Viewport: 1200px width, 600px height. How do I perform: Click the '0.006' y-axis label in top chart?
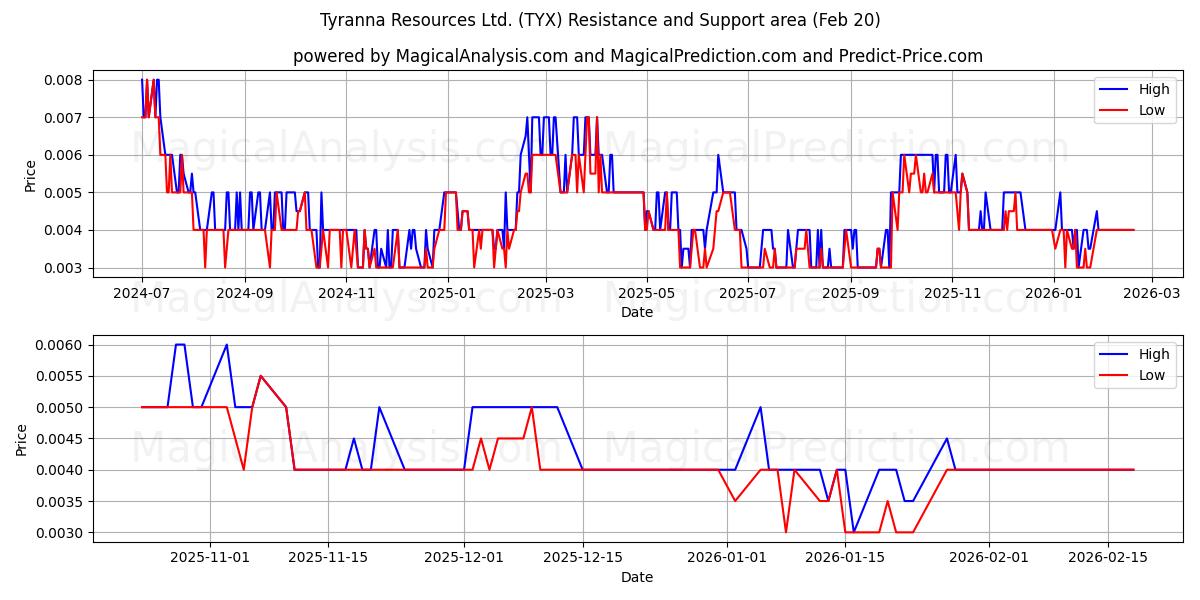(65, 155)
